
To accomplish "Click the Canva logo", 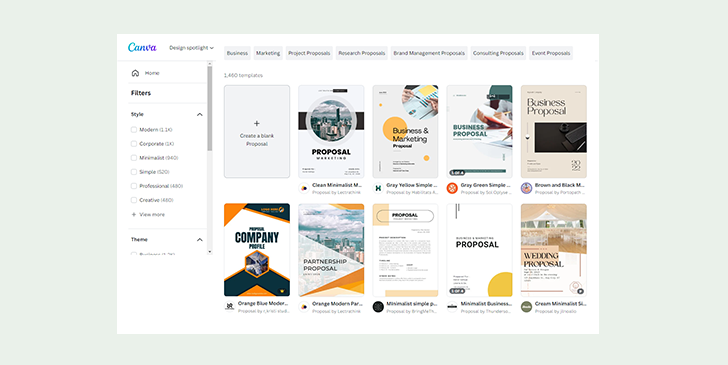I will tap(142, 47).
